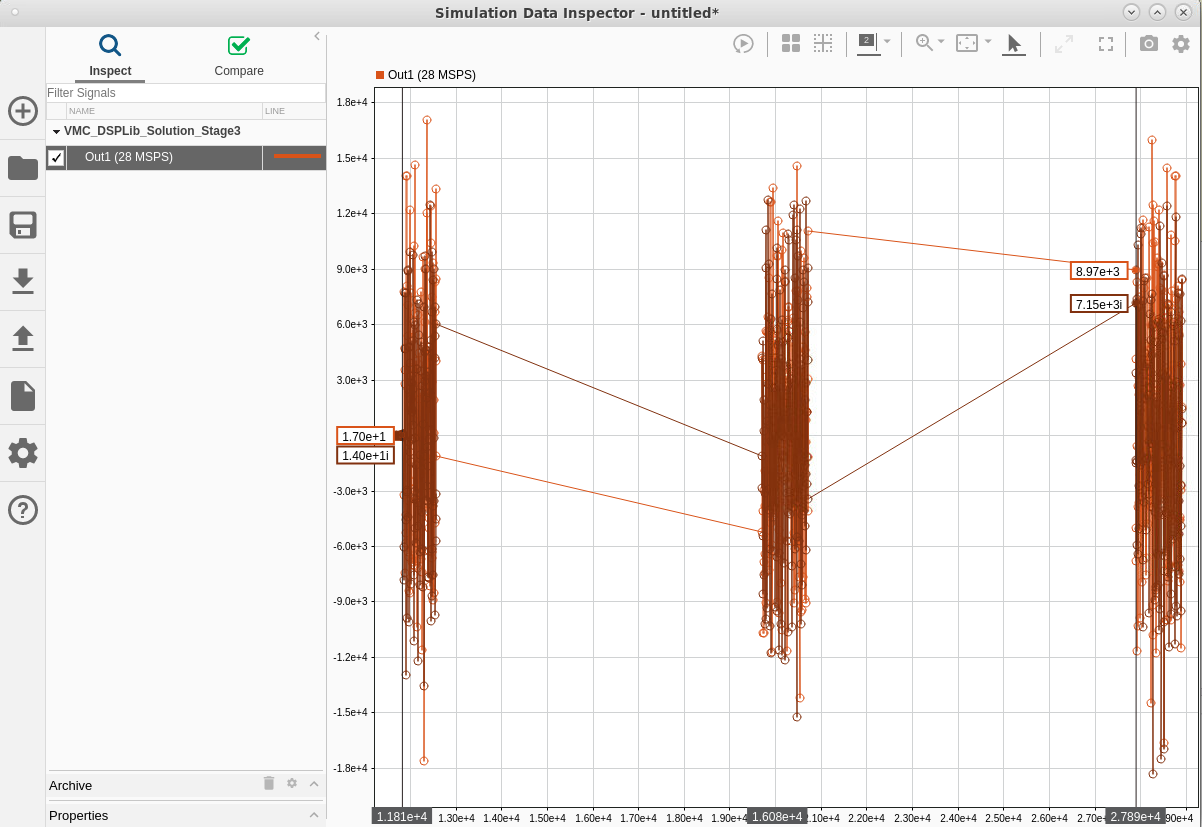This screenshot has height=827, width=1202.
Task: Click the Filter Signals input field
Action: click(186, 93)
